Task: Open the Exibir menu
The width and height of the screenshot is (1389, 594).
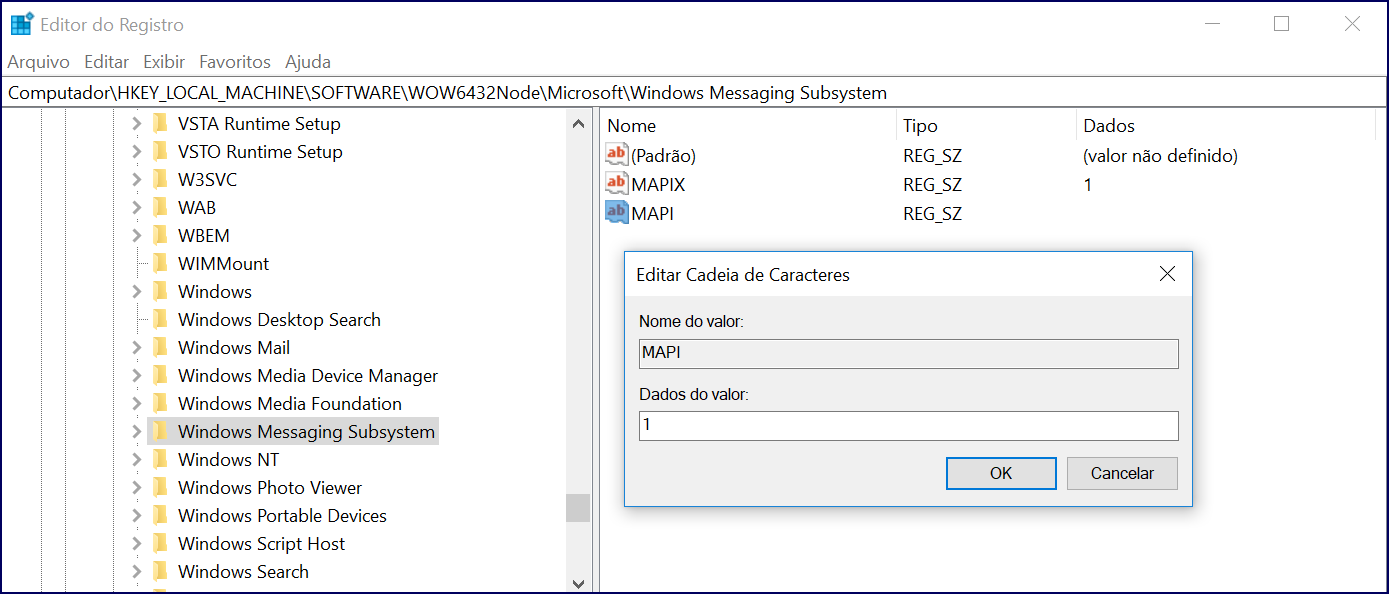Action: [164, 62]
